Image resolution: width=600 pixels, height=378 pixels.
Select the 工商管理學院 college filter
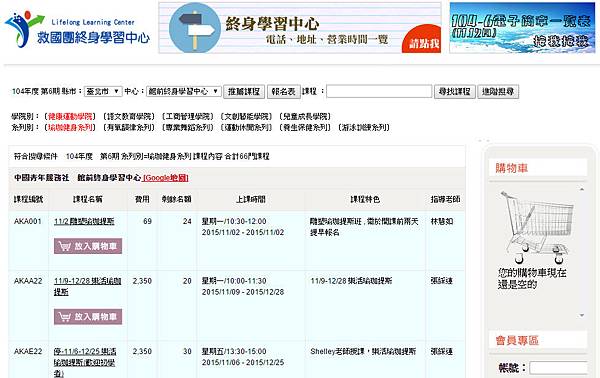188,116
